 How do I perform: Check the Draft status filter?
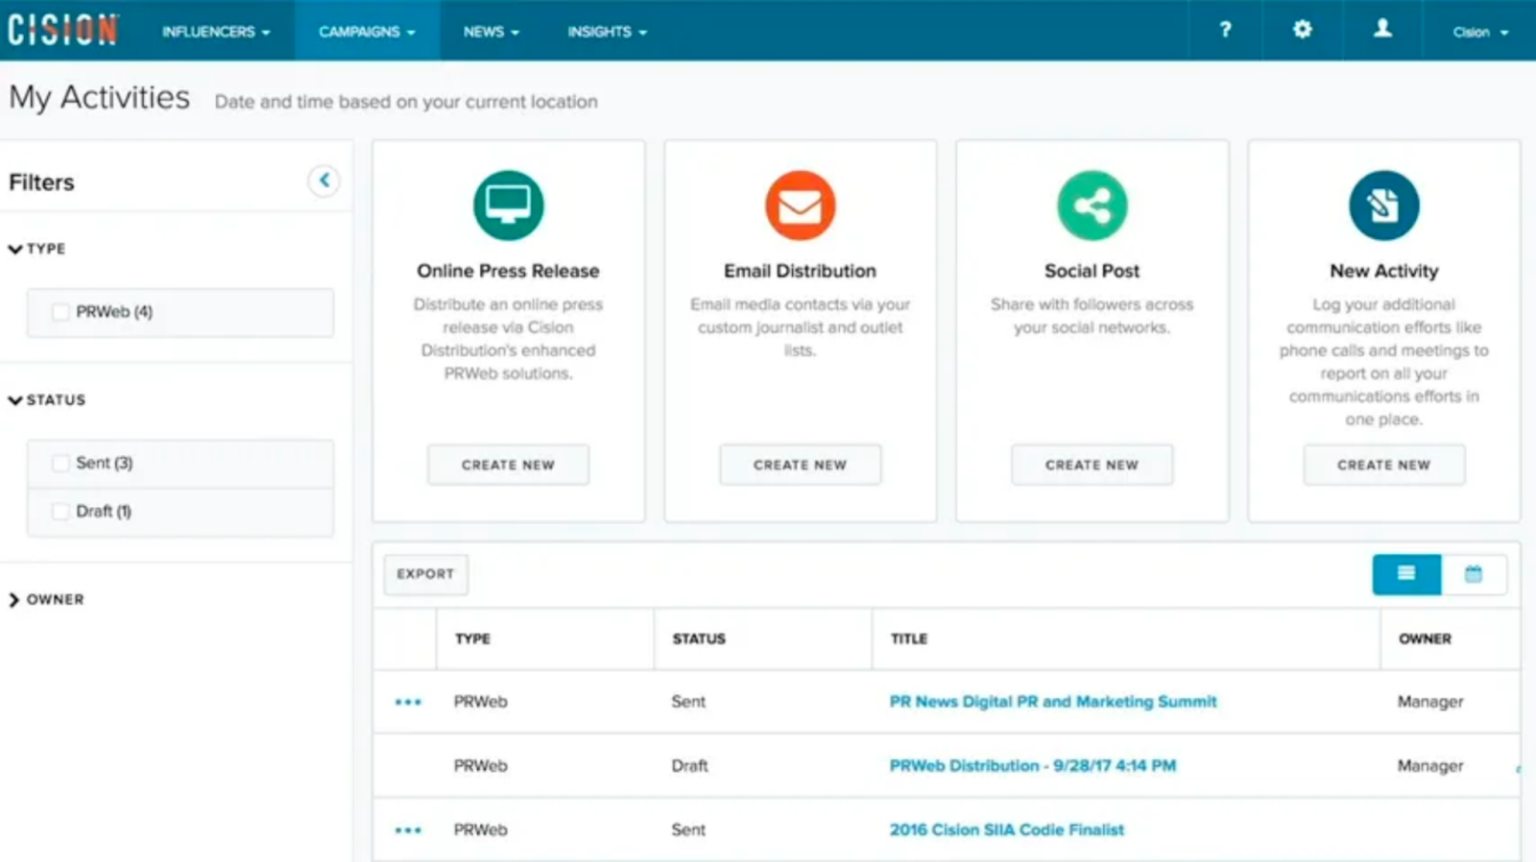[60, 510]
